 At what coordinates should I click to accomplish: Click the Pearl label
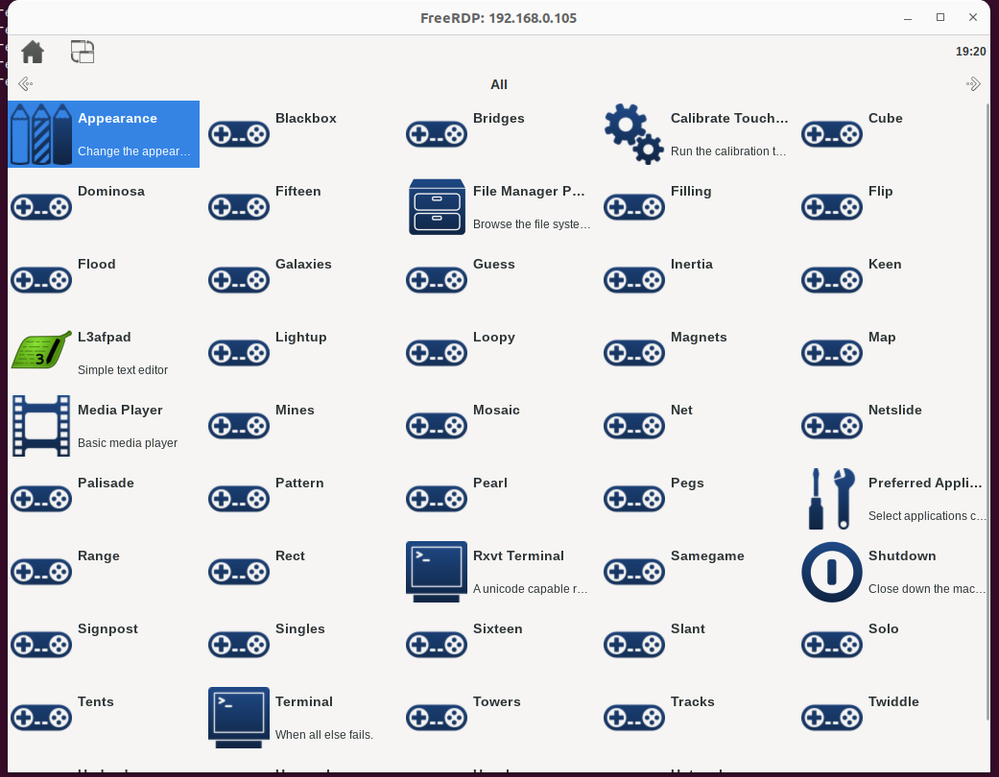point(490,483)
